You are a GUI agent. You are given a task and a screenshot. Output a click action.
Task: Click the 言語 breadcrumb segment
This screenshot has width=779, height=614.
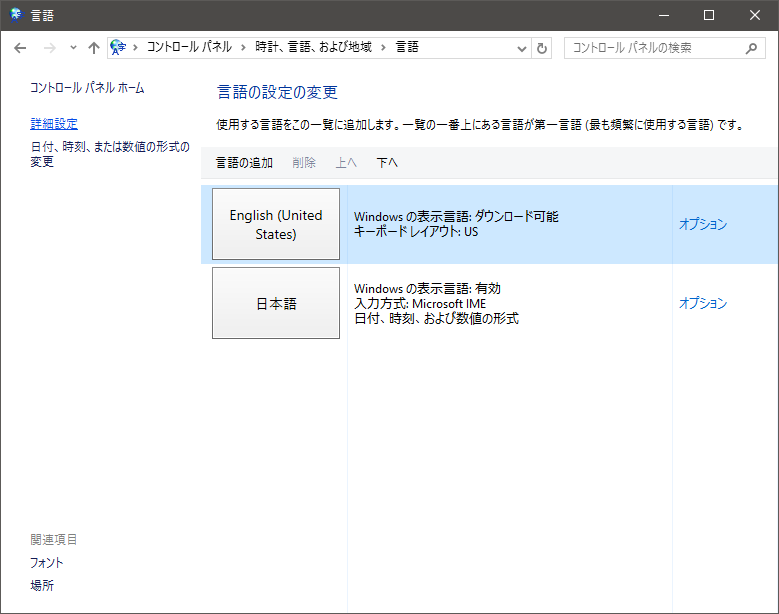pos(407,47)
